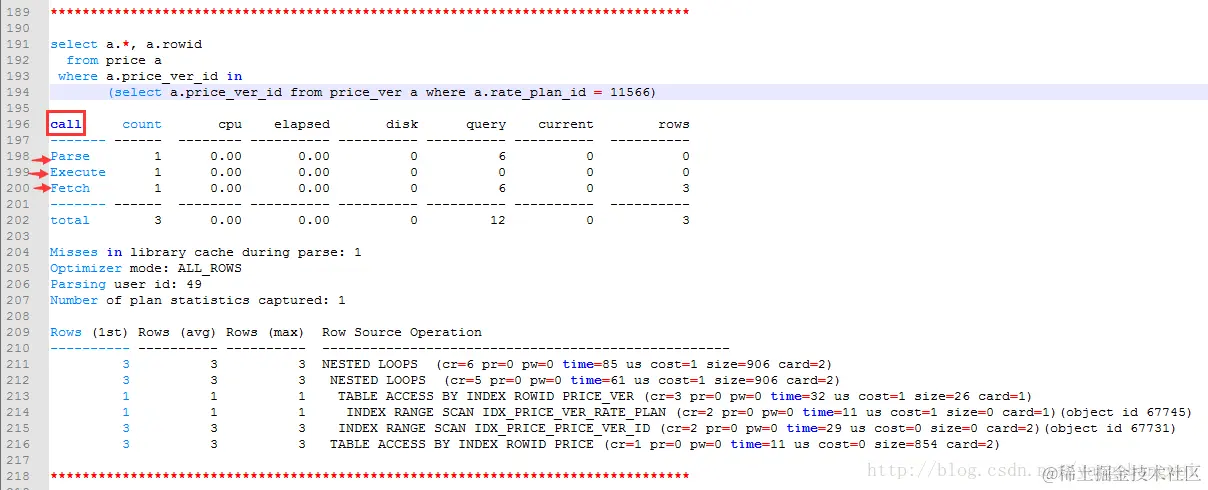Click the 'Rows (avg)' plan header
This screenshot has width=1208, height=490.
178,332
